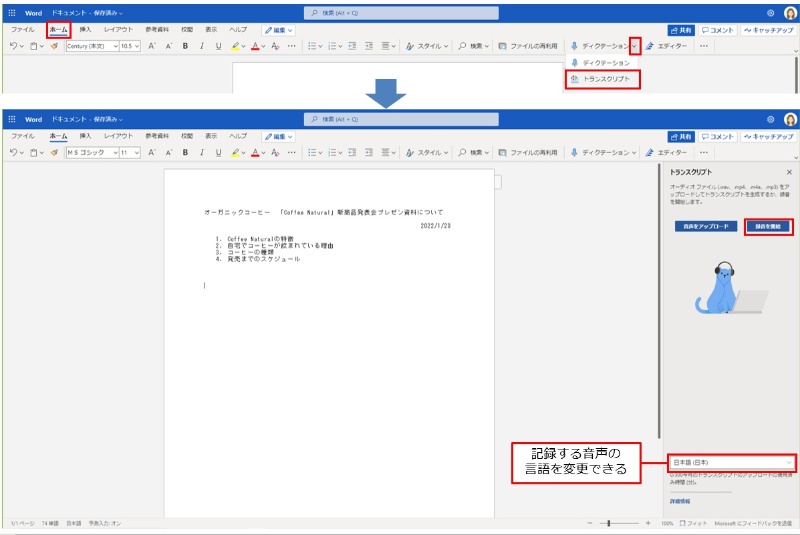Click フィット in the status bar
The height and width of the screenshot is (535, 800).
693,523
